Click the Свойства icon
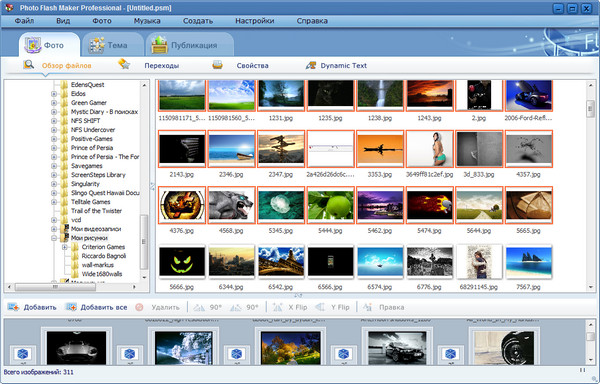The image size is (600, 384). point(217,65)
